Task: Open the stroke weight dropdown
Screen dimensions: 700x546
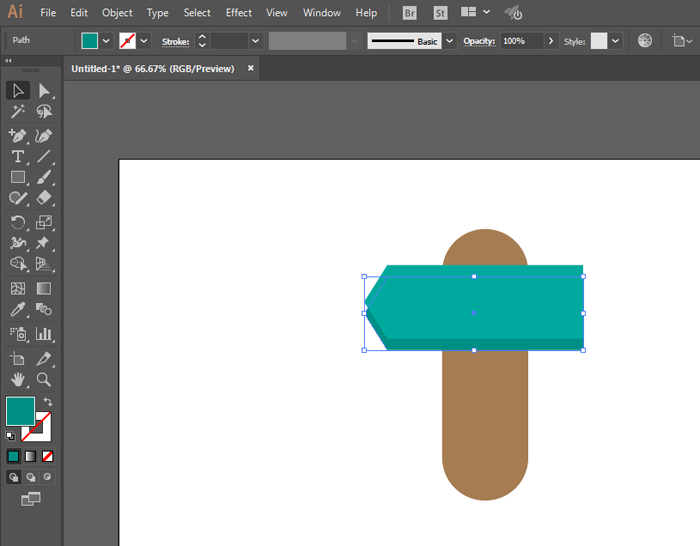Action: coord(255,41)
